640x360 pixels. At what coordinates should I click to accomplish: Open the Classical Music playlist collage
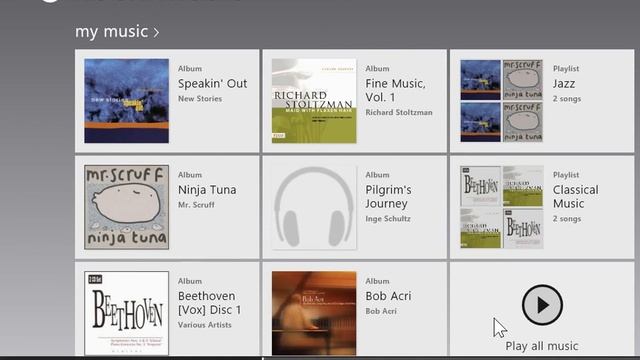coord(501,207)
